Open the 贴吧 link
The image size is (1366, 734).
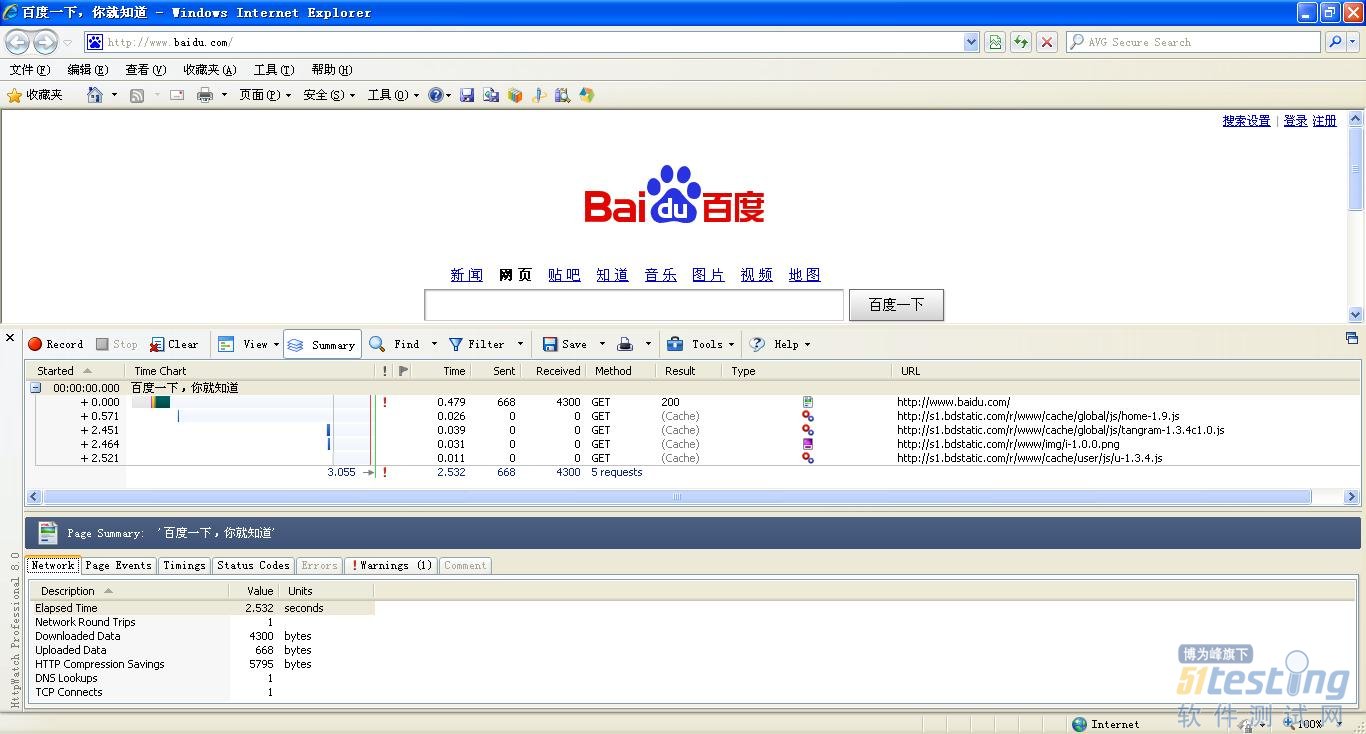pyautogui.click(x=564, y=275)
